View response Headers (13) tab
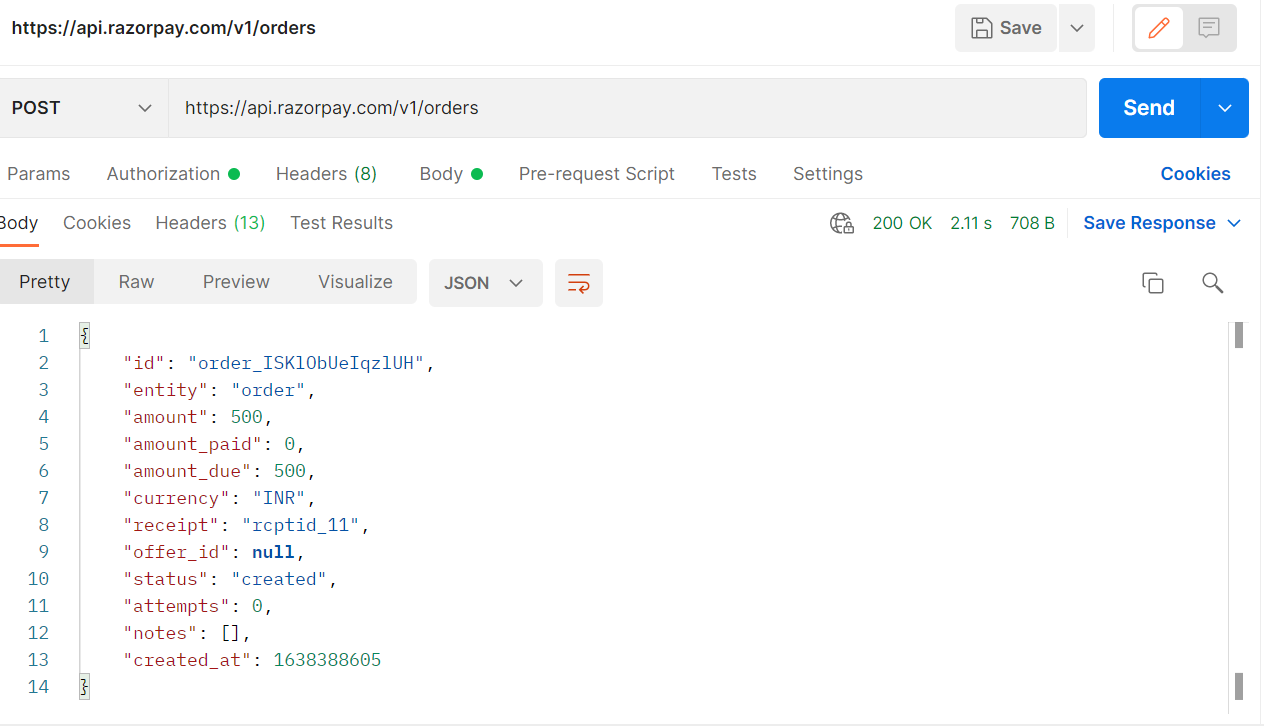This screenshot has width=1264, height=727. pyautogui.click(x=209, y=222)
